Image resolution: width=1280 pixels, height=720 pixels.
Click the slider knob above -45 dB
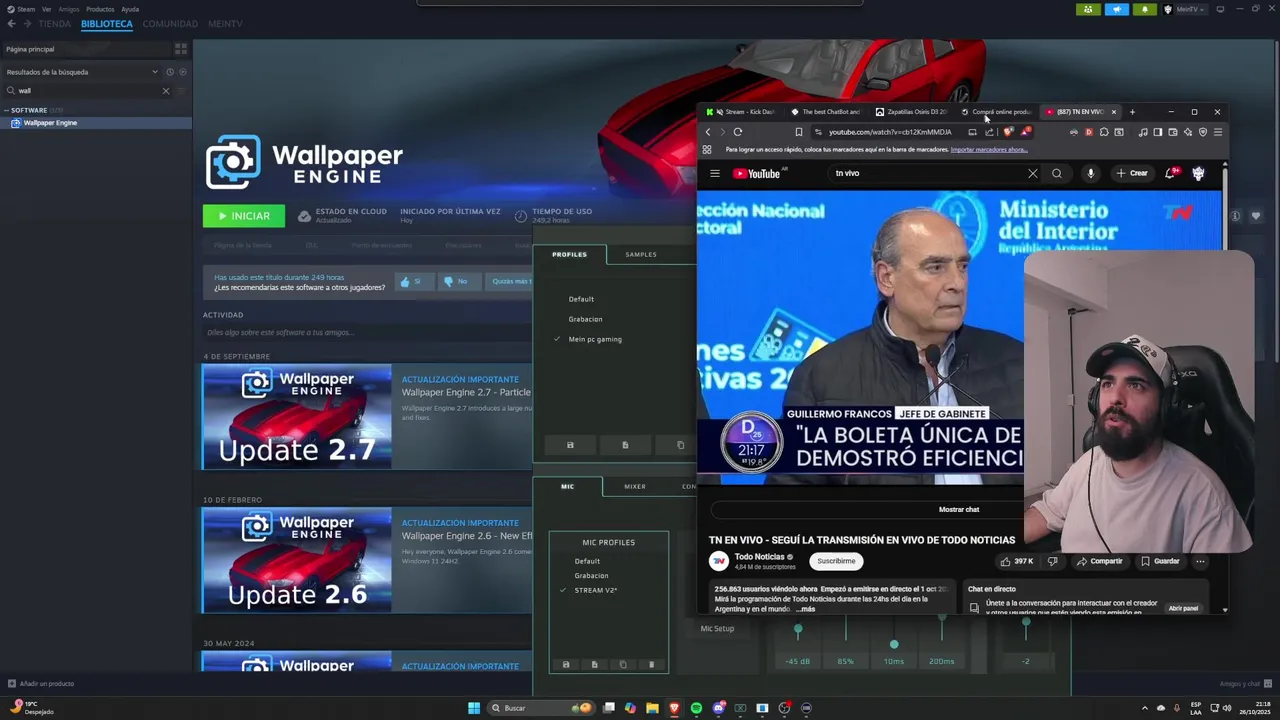coord(798,629)
